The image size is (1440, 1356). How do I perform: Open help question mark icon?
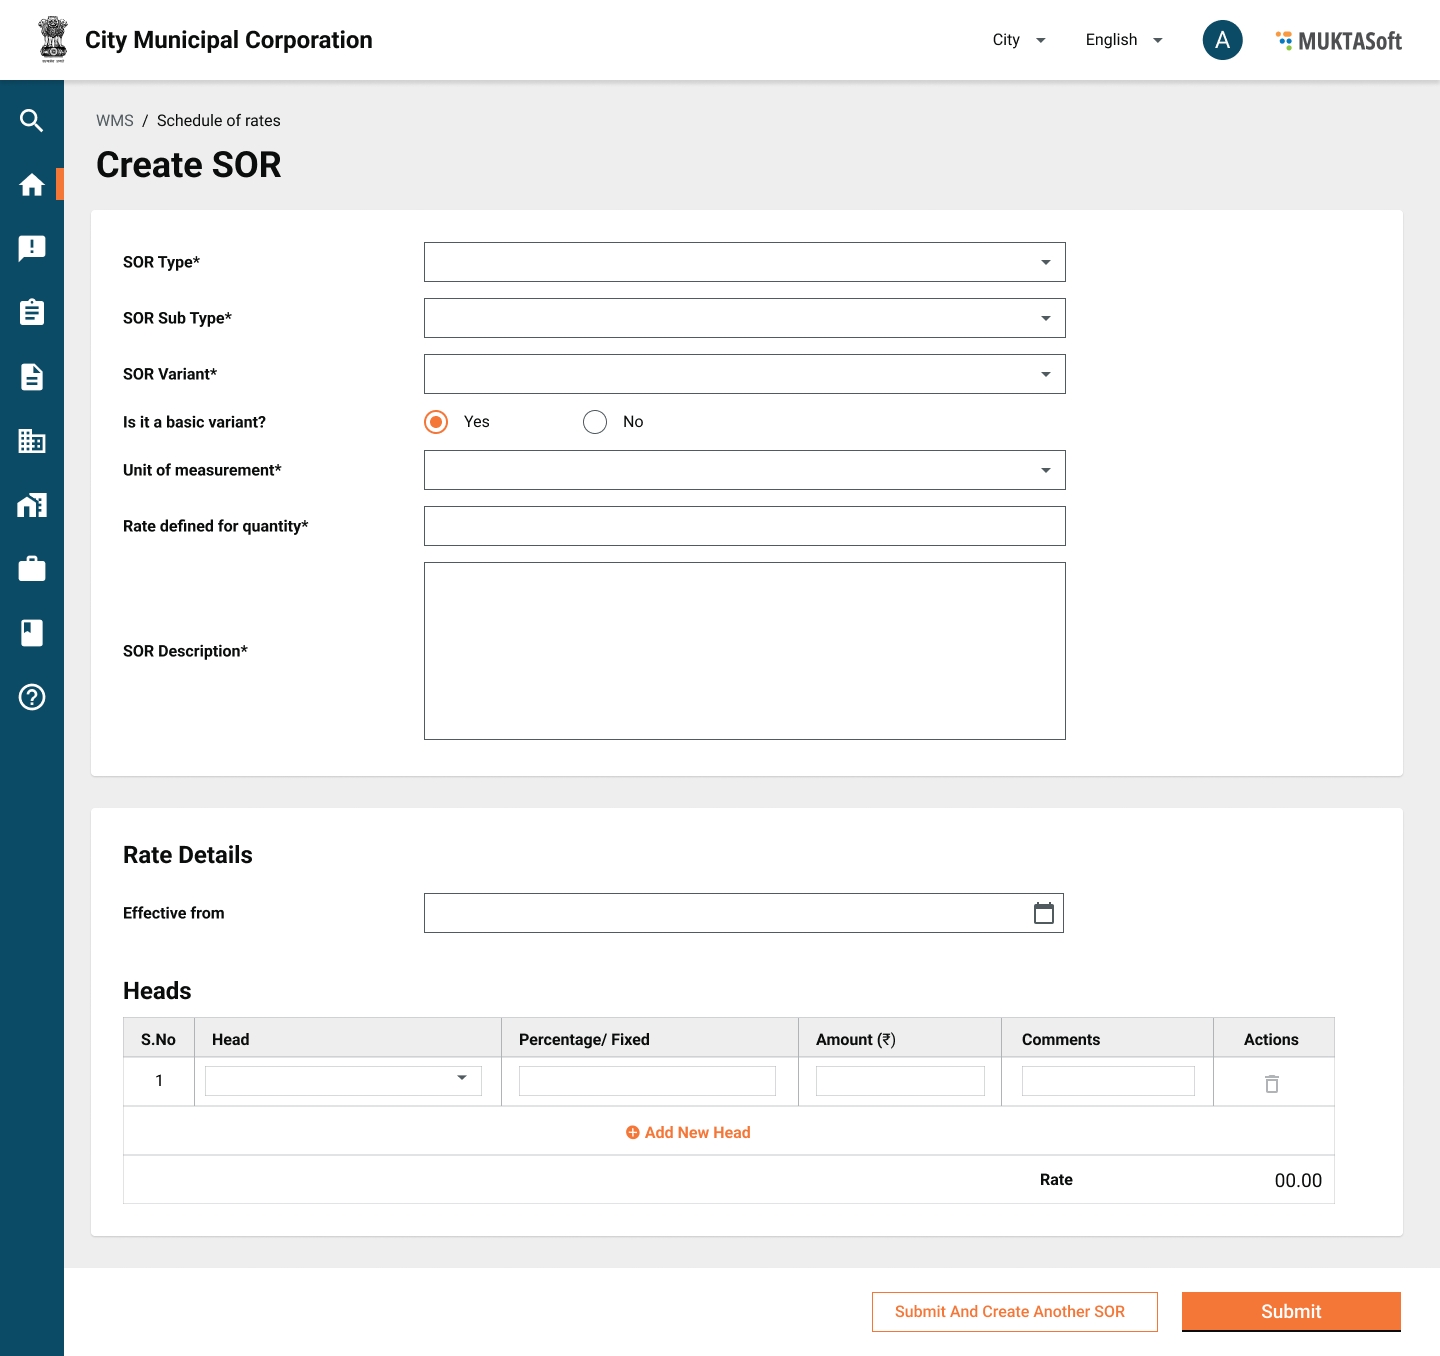[x=32, y=697]
